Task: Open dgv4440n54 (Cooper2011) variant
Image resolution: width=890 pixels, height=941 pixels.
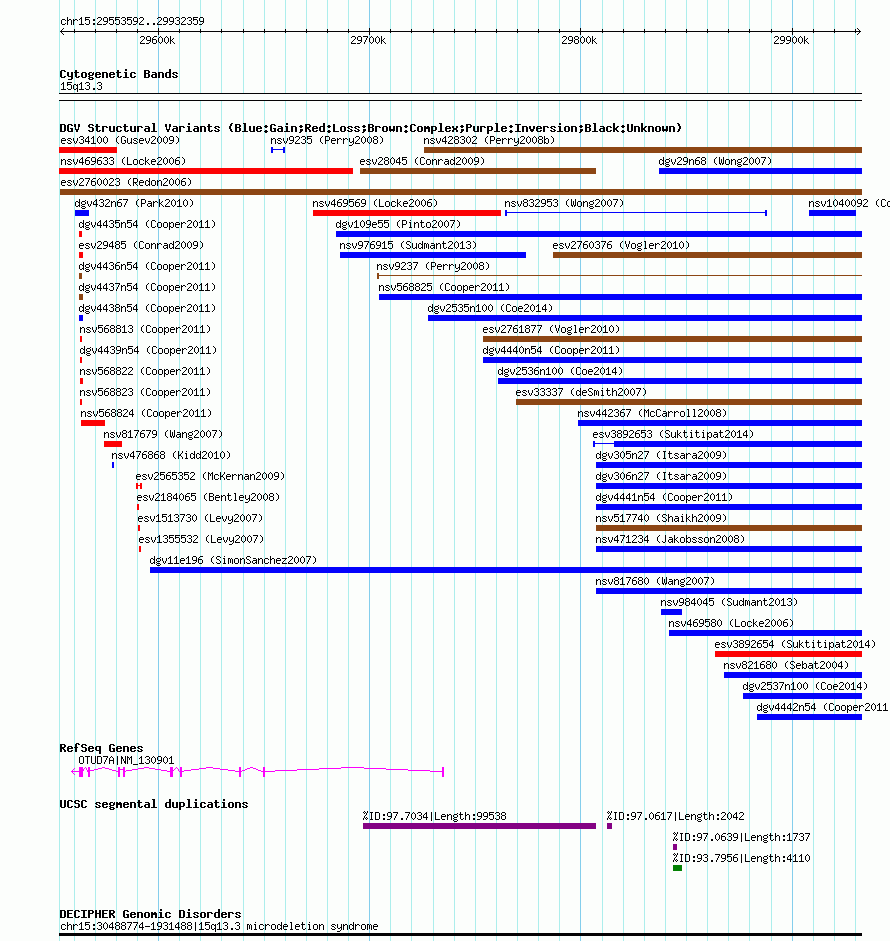Action: 672,360
